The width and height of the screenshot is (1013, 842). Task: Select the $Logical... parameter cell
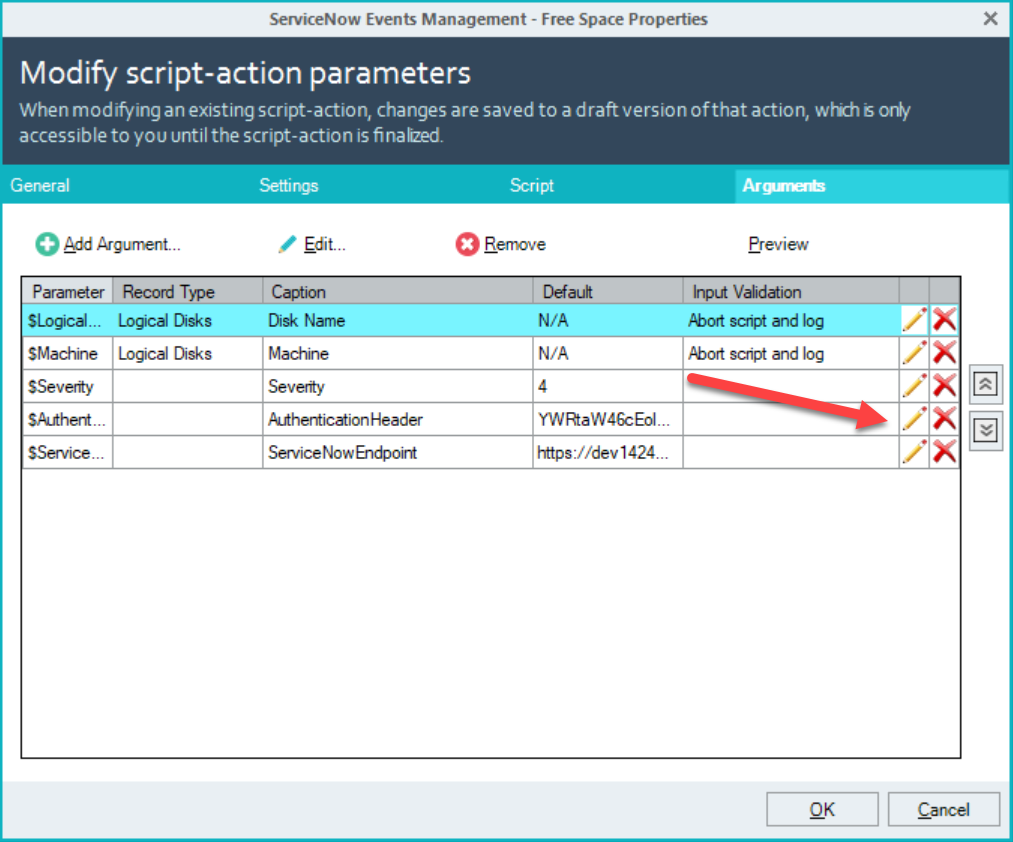tap(67, 321)
